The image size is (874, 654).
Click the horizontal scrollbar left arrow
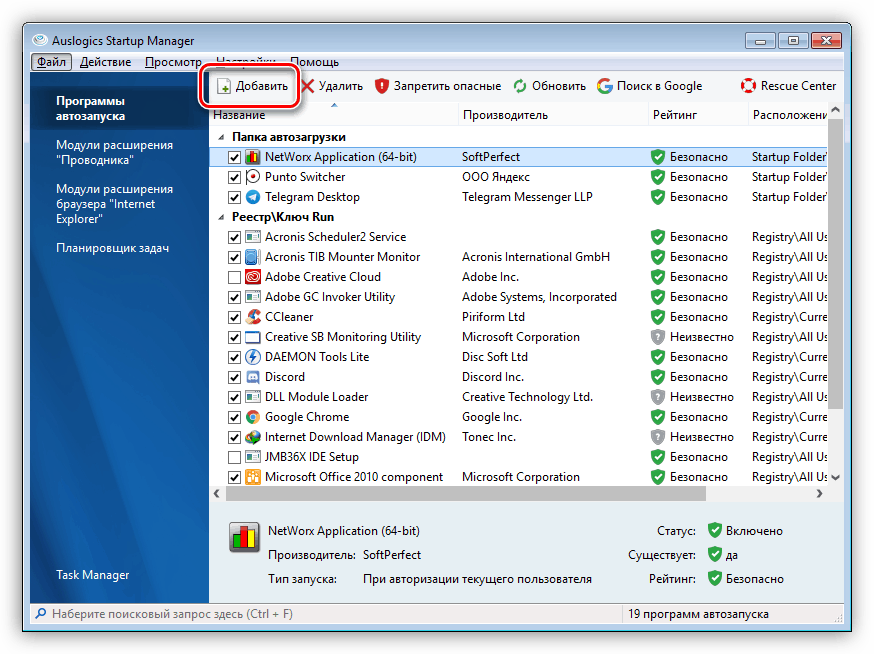click(x=217, y=493)
